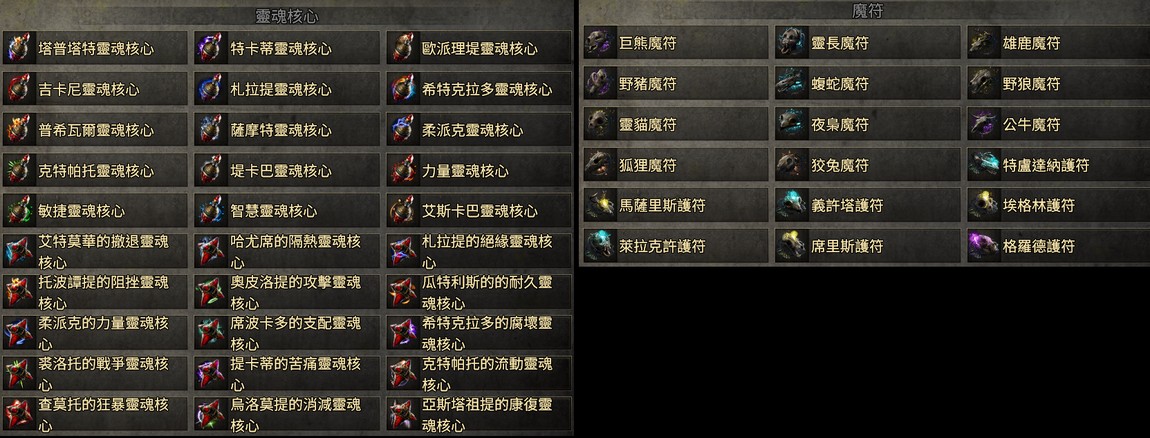Select the 特盧達納護符 item
Screen dimensions: 1150x438
(x=1058, y=165)
